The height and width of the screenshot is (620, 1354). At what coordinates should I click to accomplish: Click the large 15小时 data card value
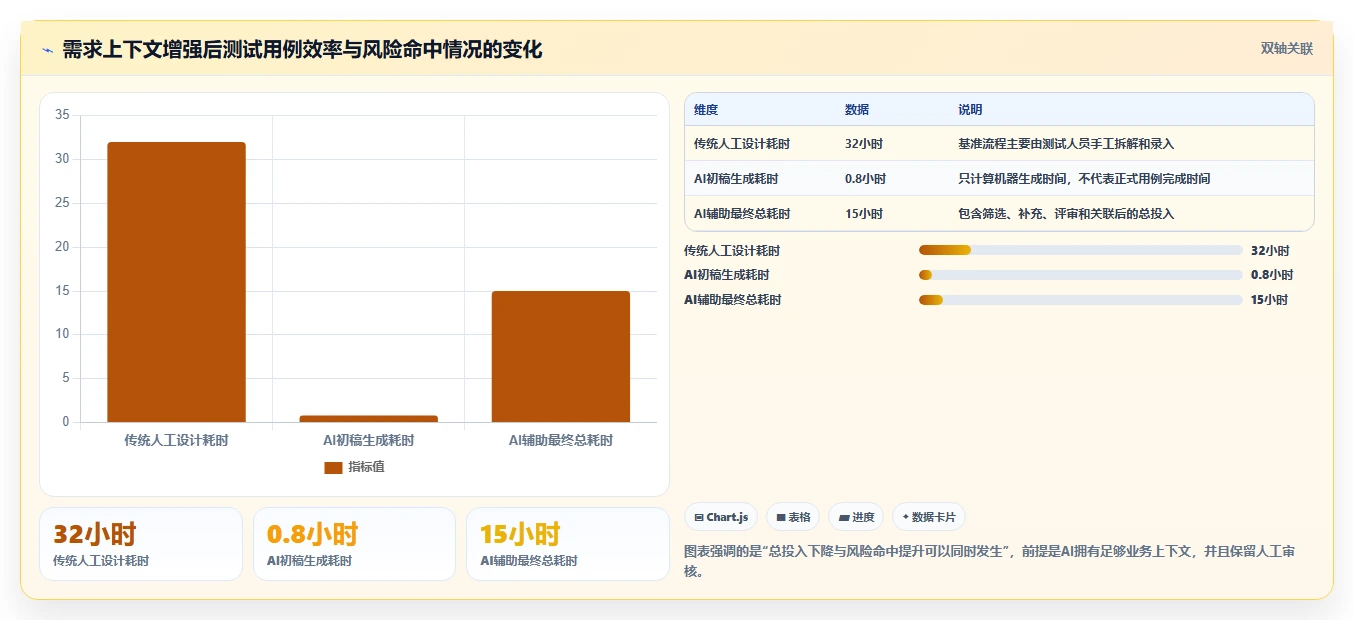tap(520, 534)
